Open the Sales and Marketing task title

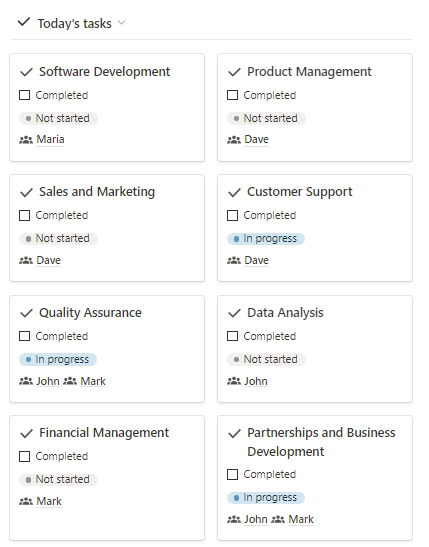coord(97,192)
